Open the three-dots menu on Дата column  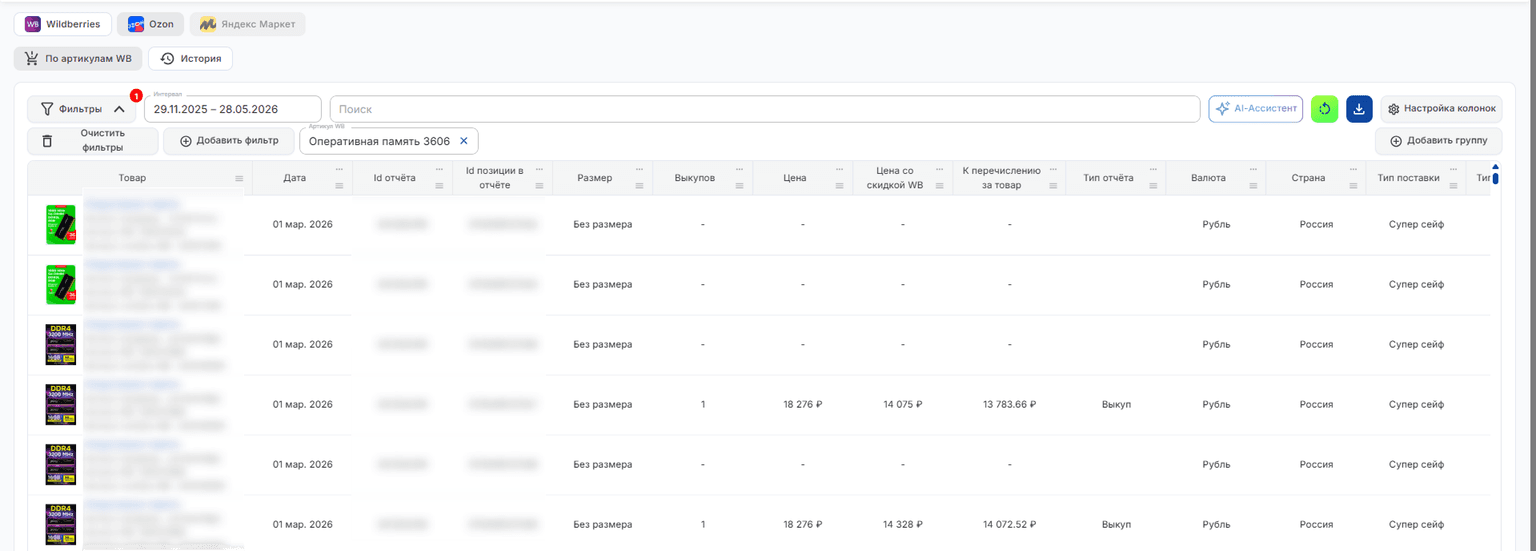pyautogui.click(x=339, y=169)
